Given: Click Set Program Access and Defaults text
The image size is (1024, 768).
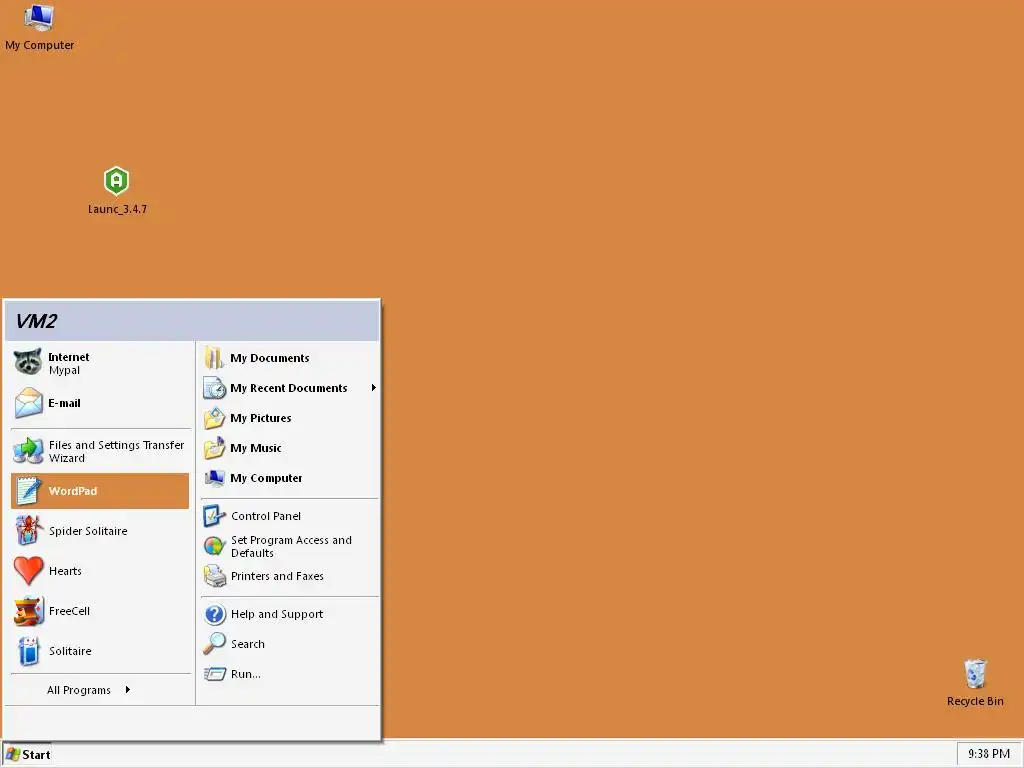Looking at the screenshot, I should (291, 547).
